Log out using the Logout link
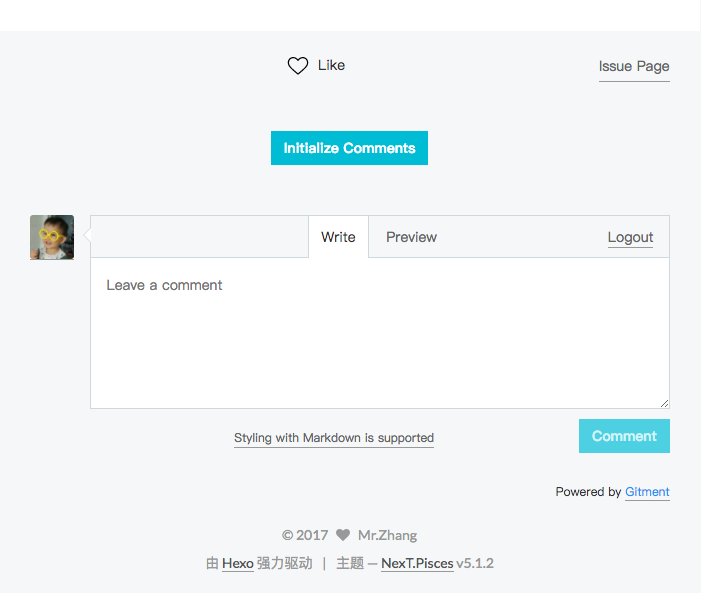 tap(630, 238)
